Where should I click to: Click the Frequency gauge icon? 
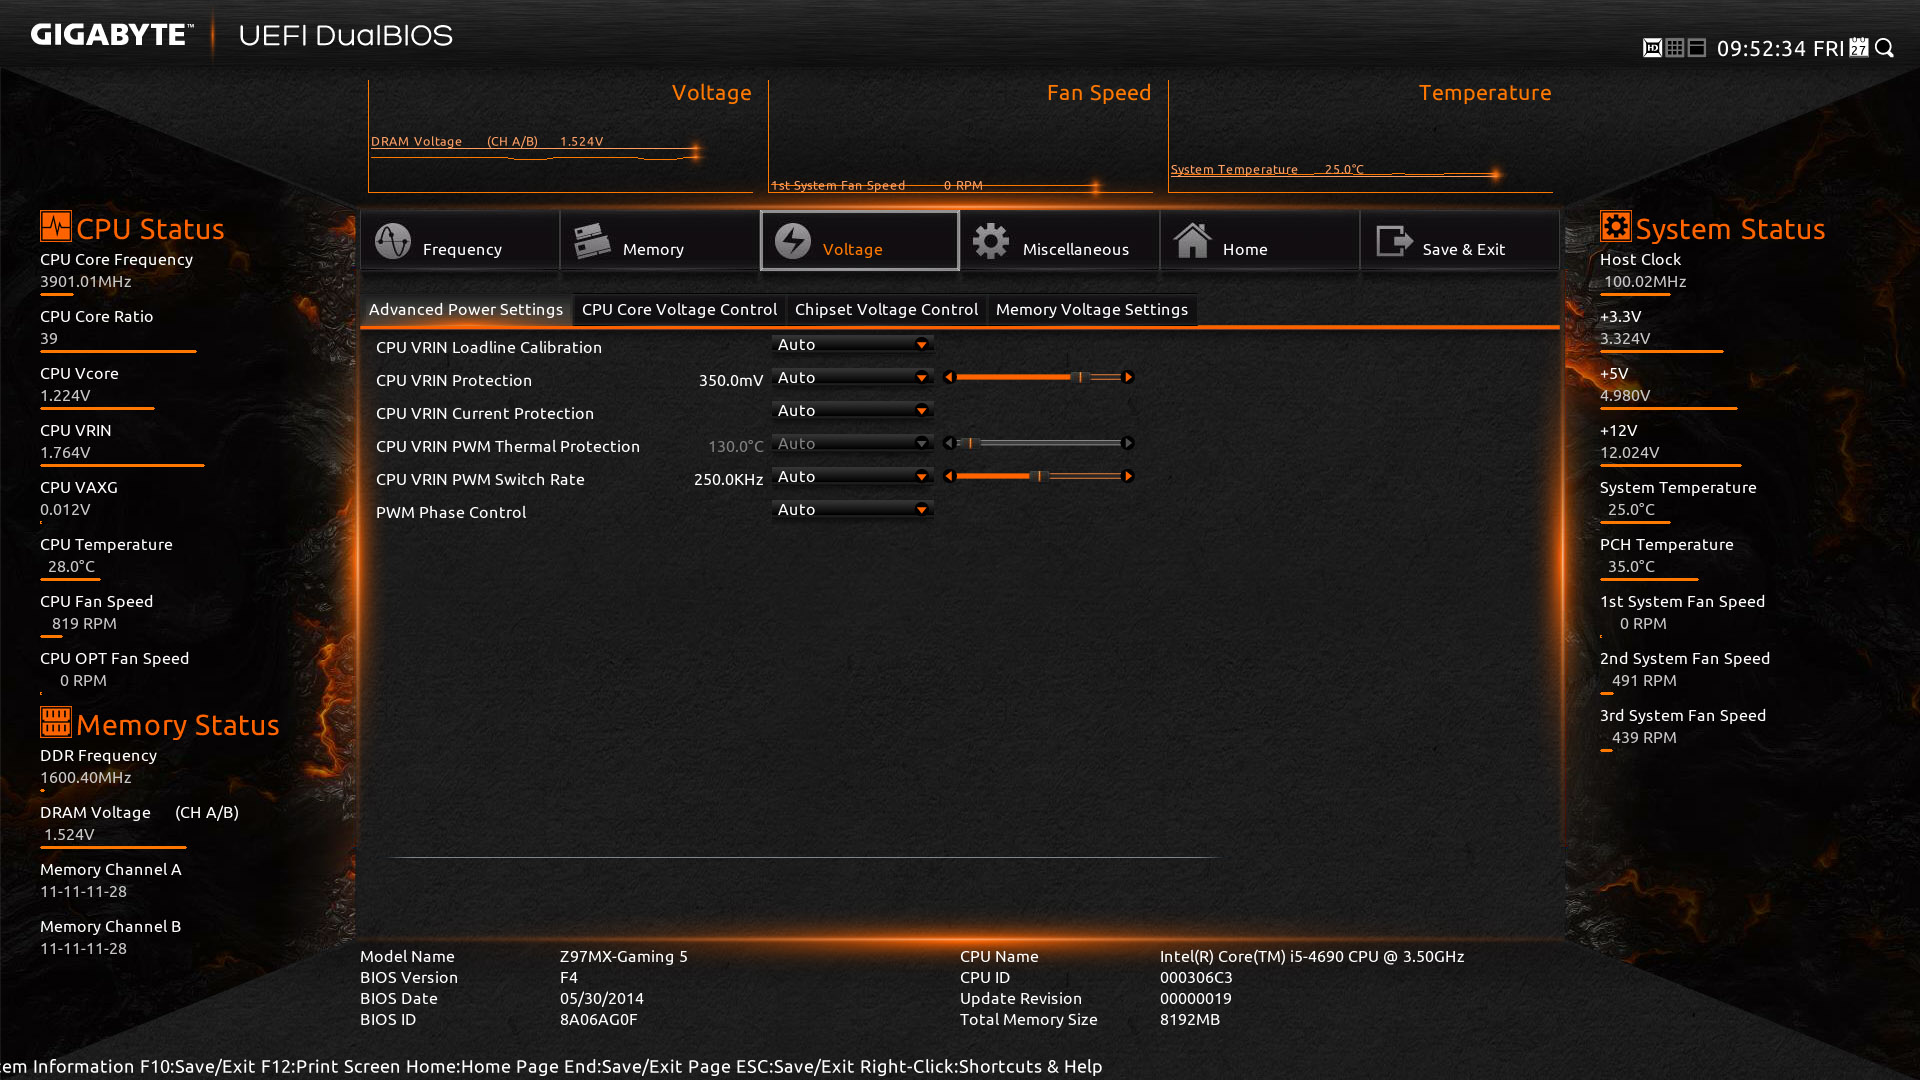(x=392, y=241)
